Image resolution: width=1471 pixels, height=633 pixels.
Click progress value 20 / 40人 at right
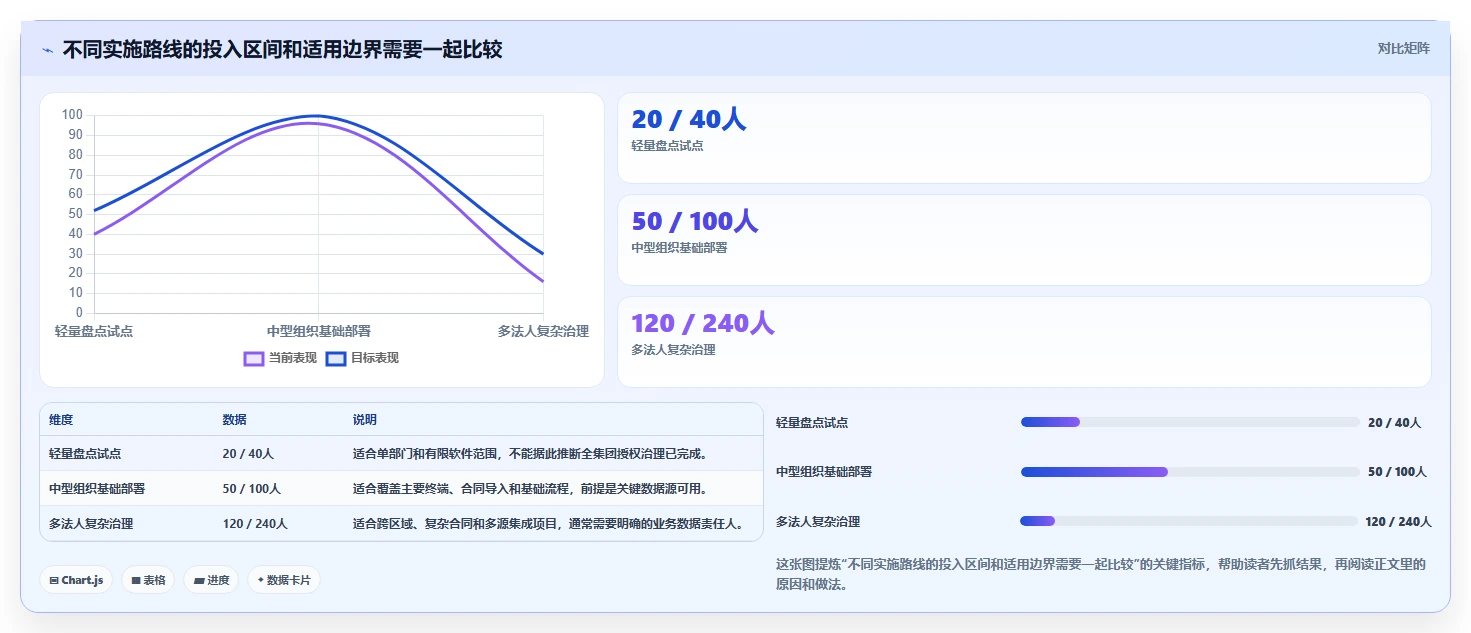(x=1394, y=423)
